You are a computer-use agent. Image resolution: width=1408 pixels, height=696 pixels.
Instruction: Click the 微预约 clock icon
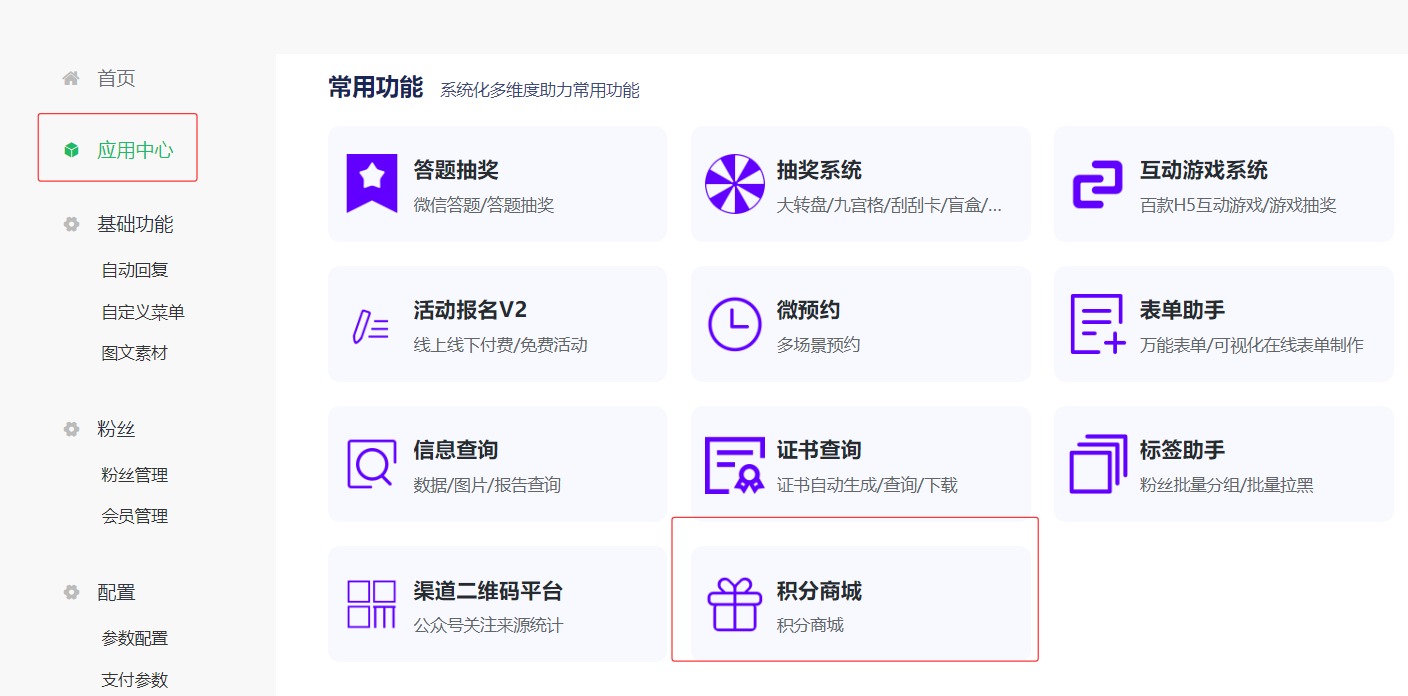tap(735, 323)
